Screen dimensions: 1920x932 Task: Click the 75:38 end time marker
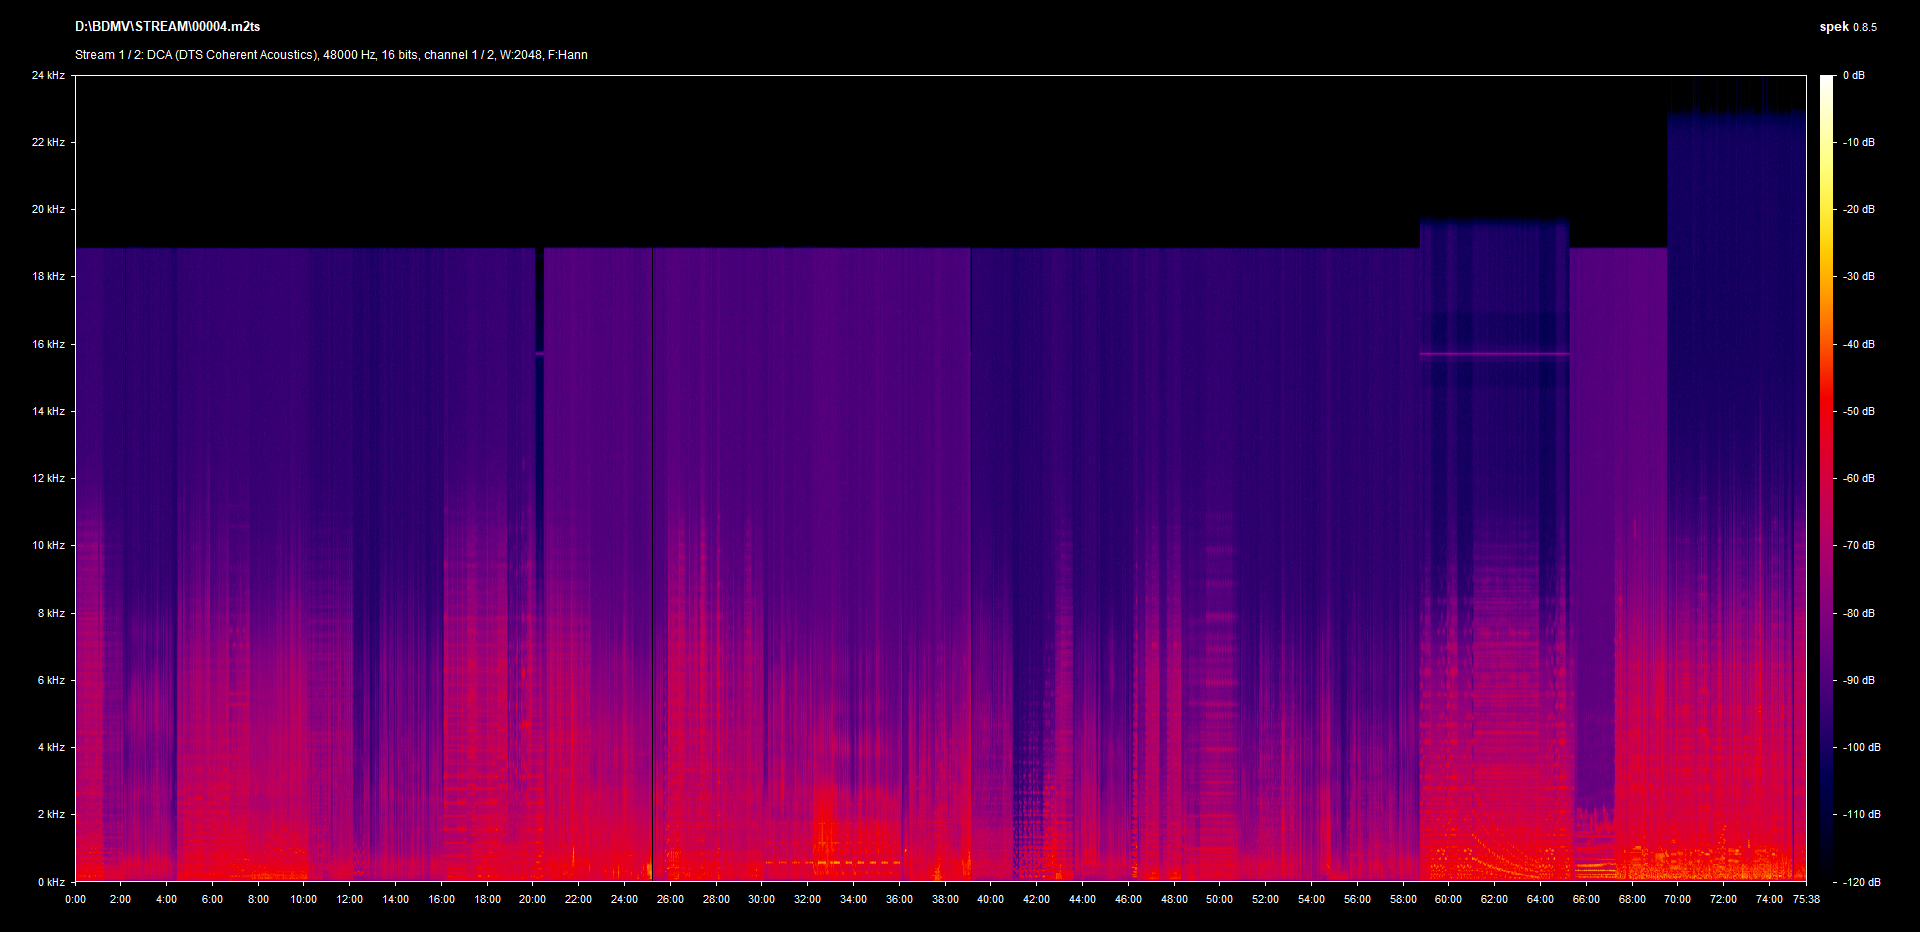tap(1806, 899)
